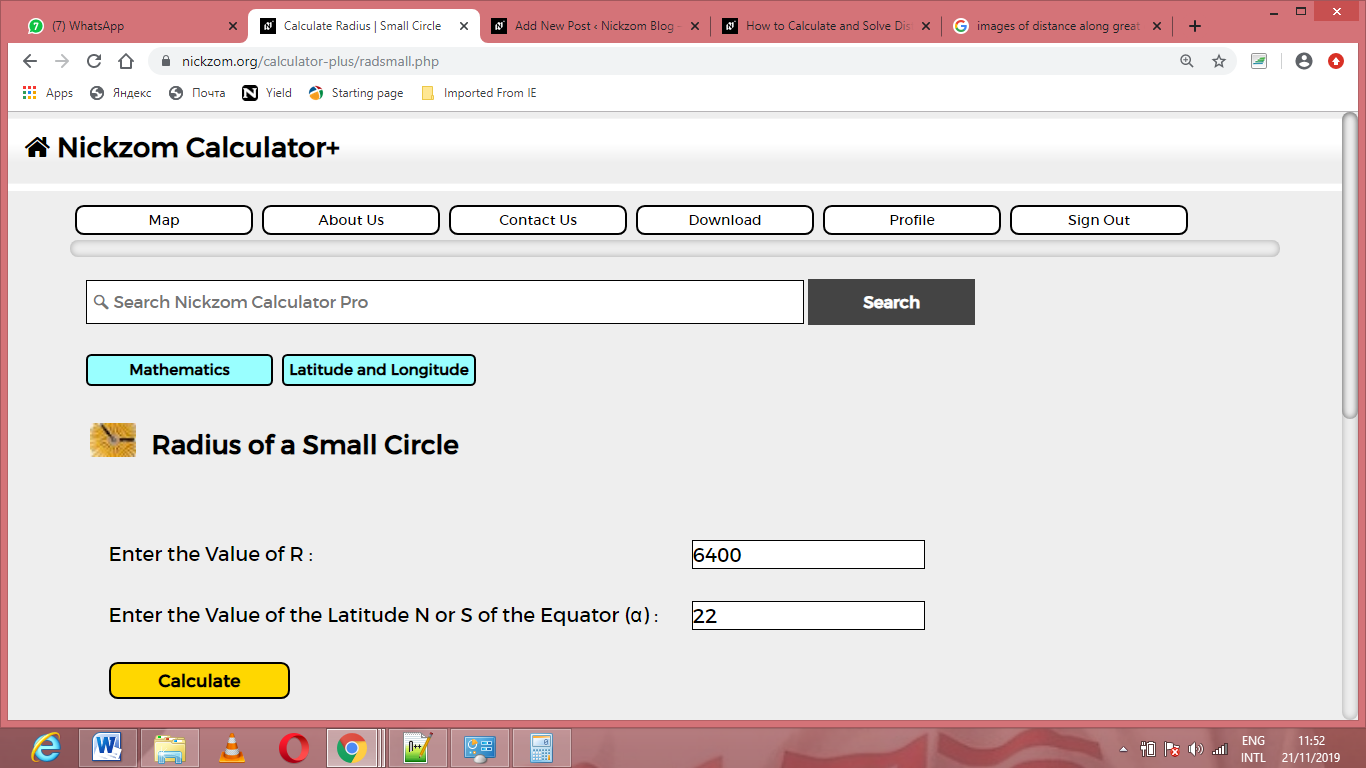Select the Mathematics breadcrumb button
Screen dimensions: 1366x768
tap(180, 370)
